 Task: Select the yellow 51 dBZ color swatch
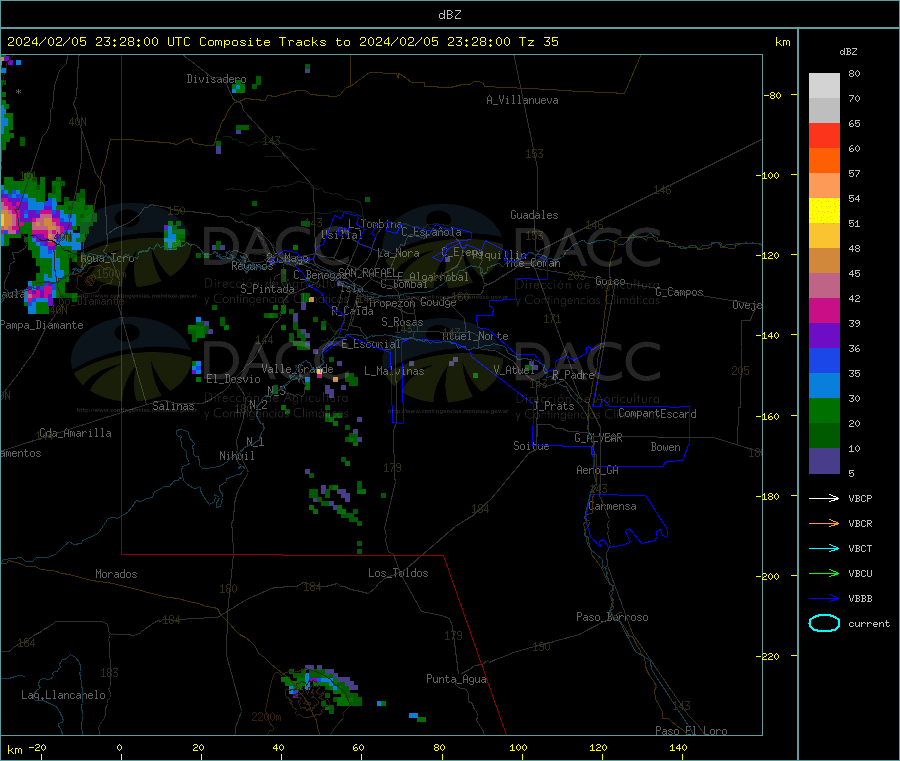pos(824,211)
